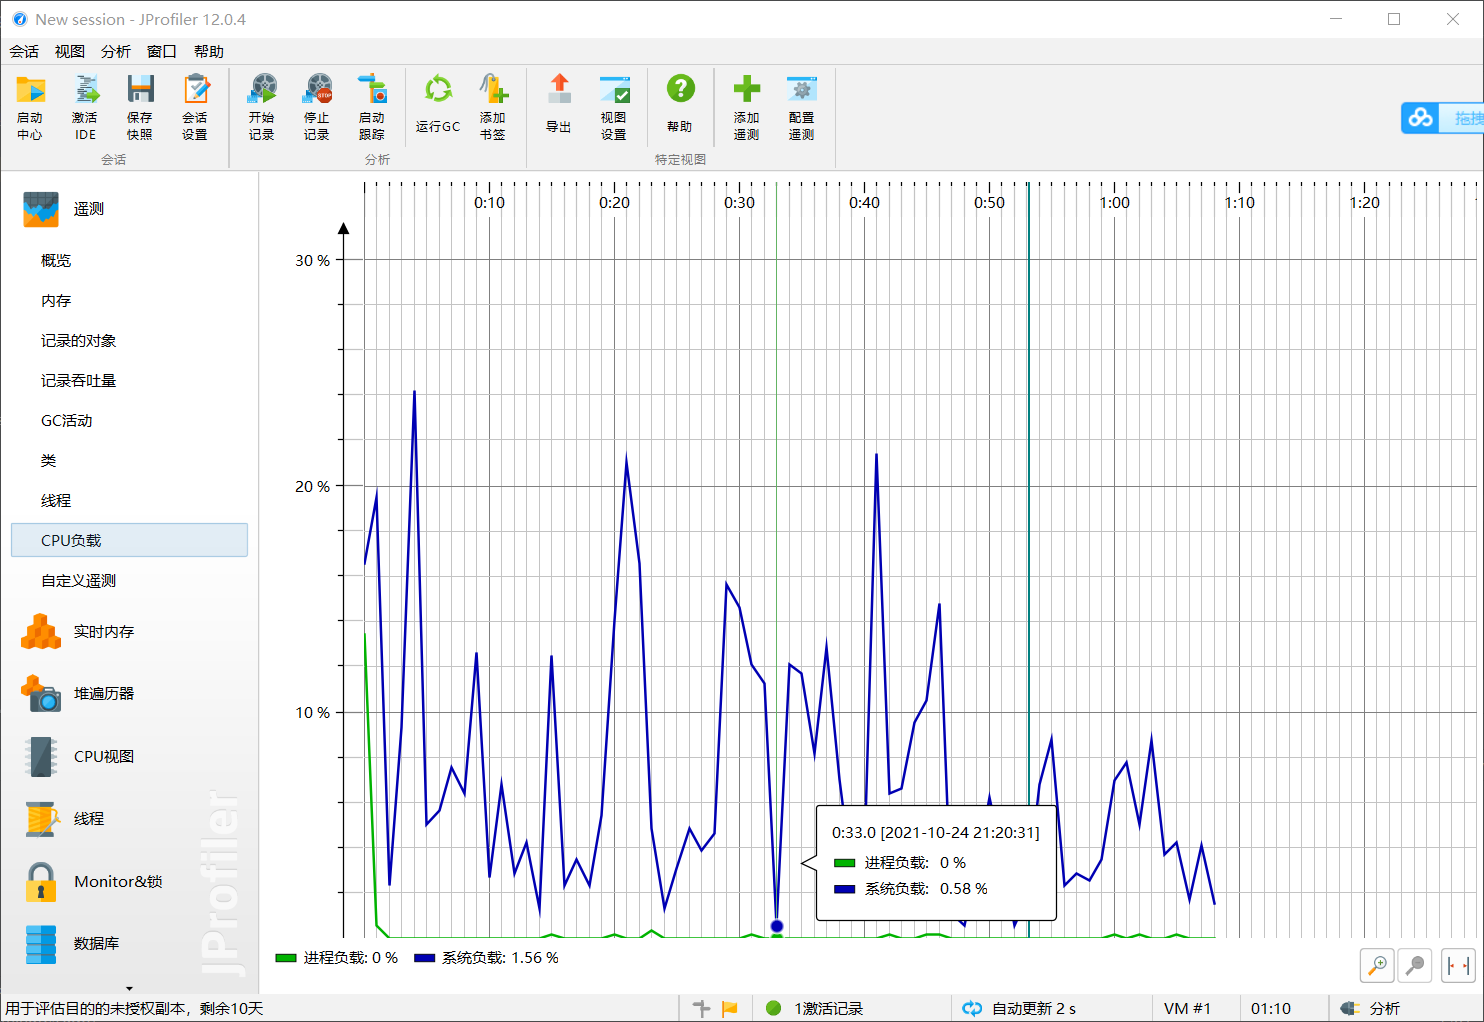Open 会话设置 session settings
Viewport: 1484px width, 1022px height.
(x=195, y=107)
